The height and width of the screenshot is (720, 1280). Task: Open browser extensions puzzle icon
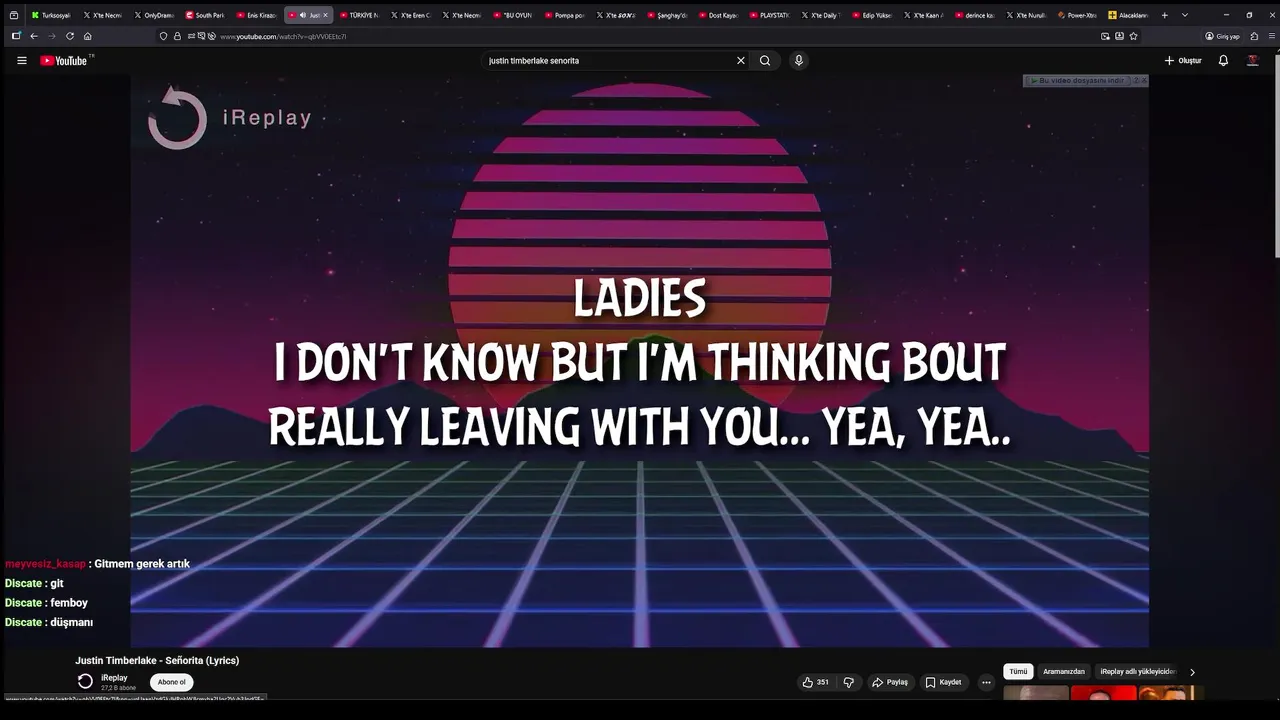(x=1254, y=36)
